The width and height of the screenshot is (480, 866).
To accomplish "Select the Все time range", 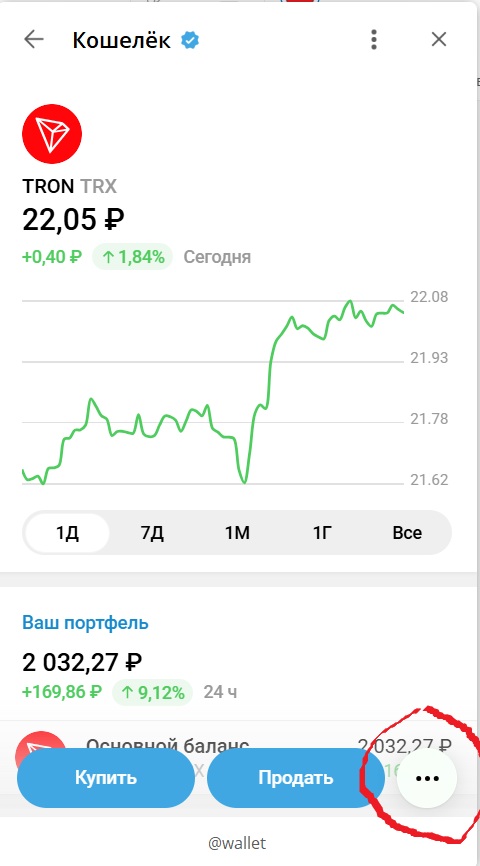I will [x=407, y=533].
